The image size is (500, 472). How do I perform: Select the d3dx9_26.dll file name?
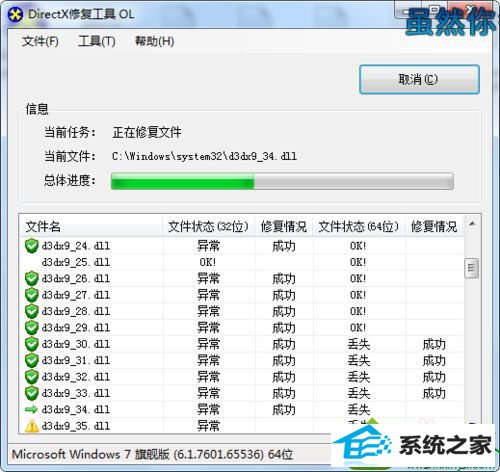(76, 279)
